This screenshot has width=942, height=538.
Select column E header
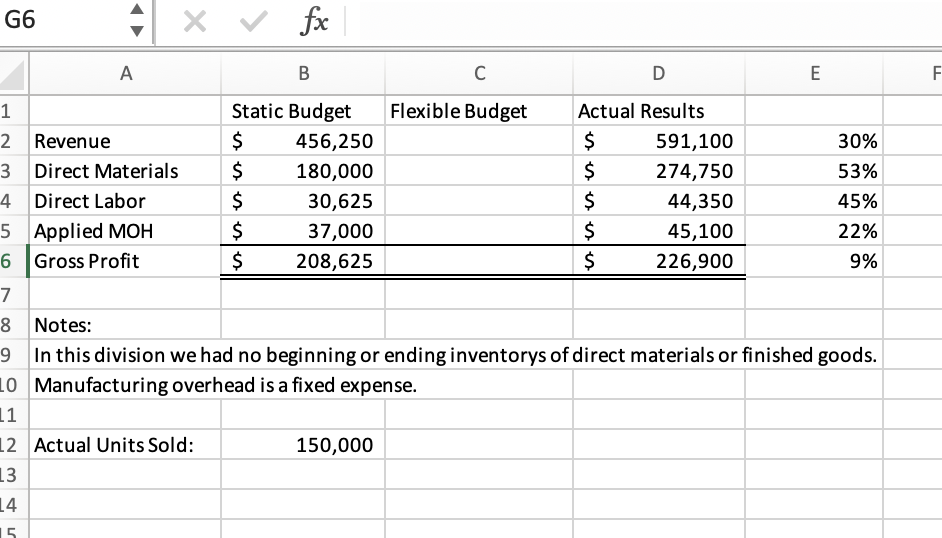pyautogui.click(x=815, y=73)
